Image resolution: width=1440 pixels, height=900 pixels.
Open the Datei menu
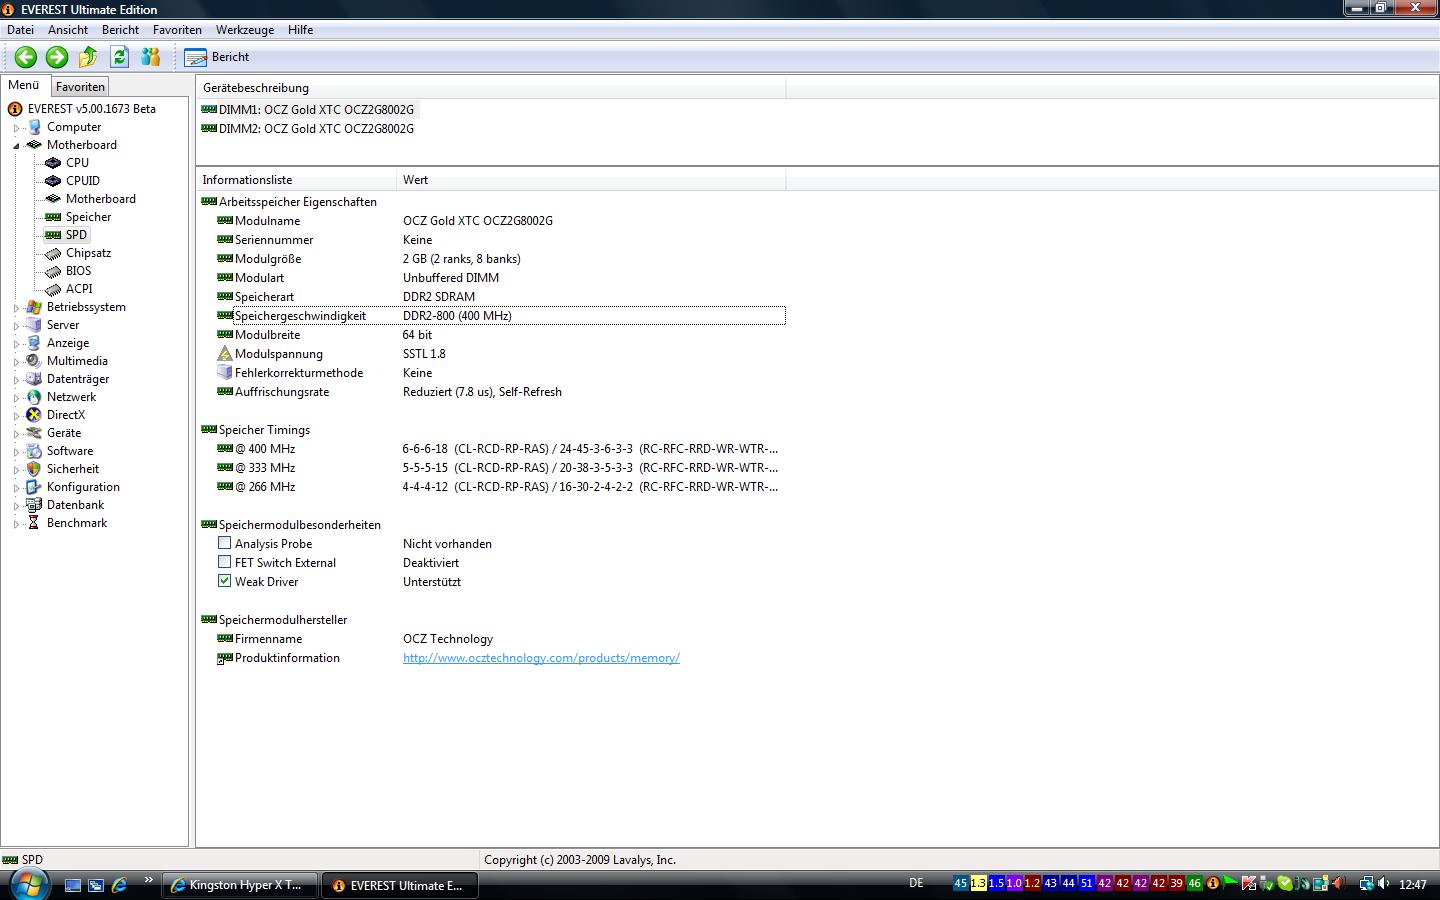tap(20, 30)
